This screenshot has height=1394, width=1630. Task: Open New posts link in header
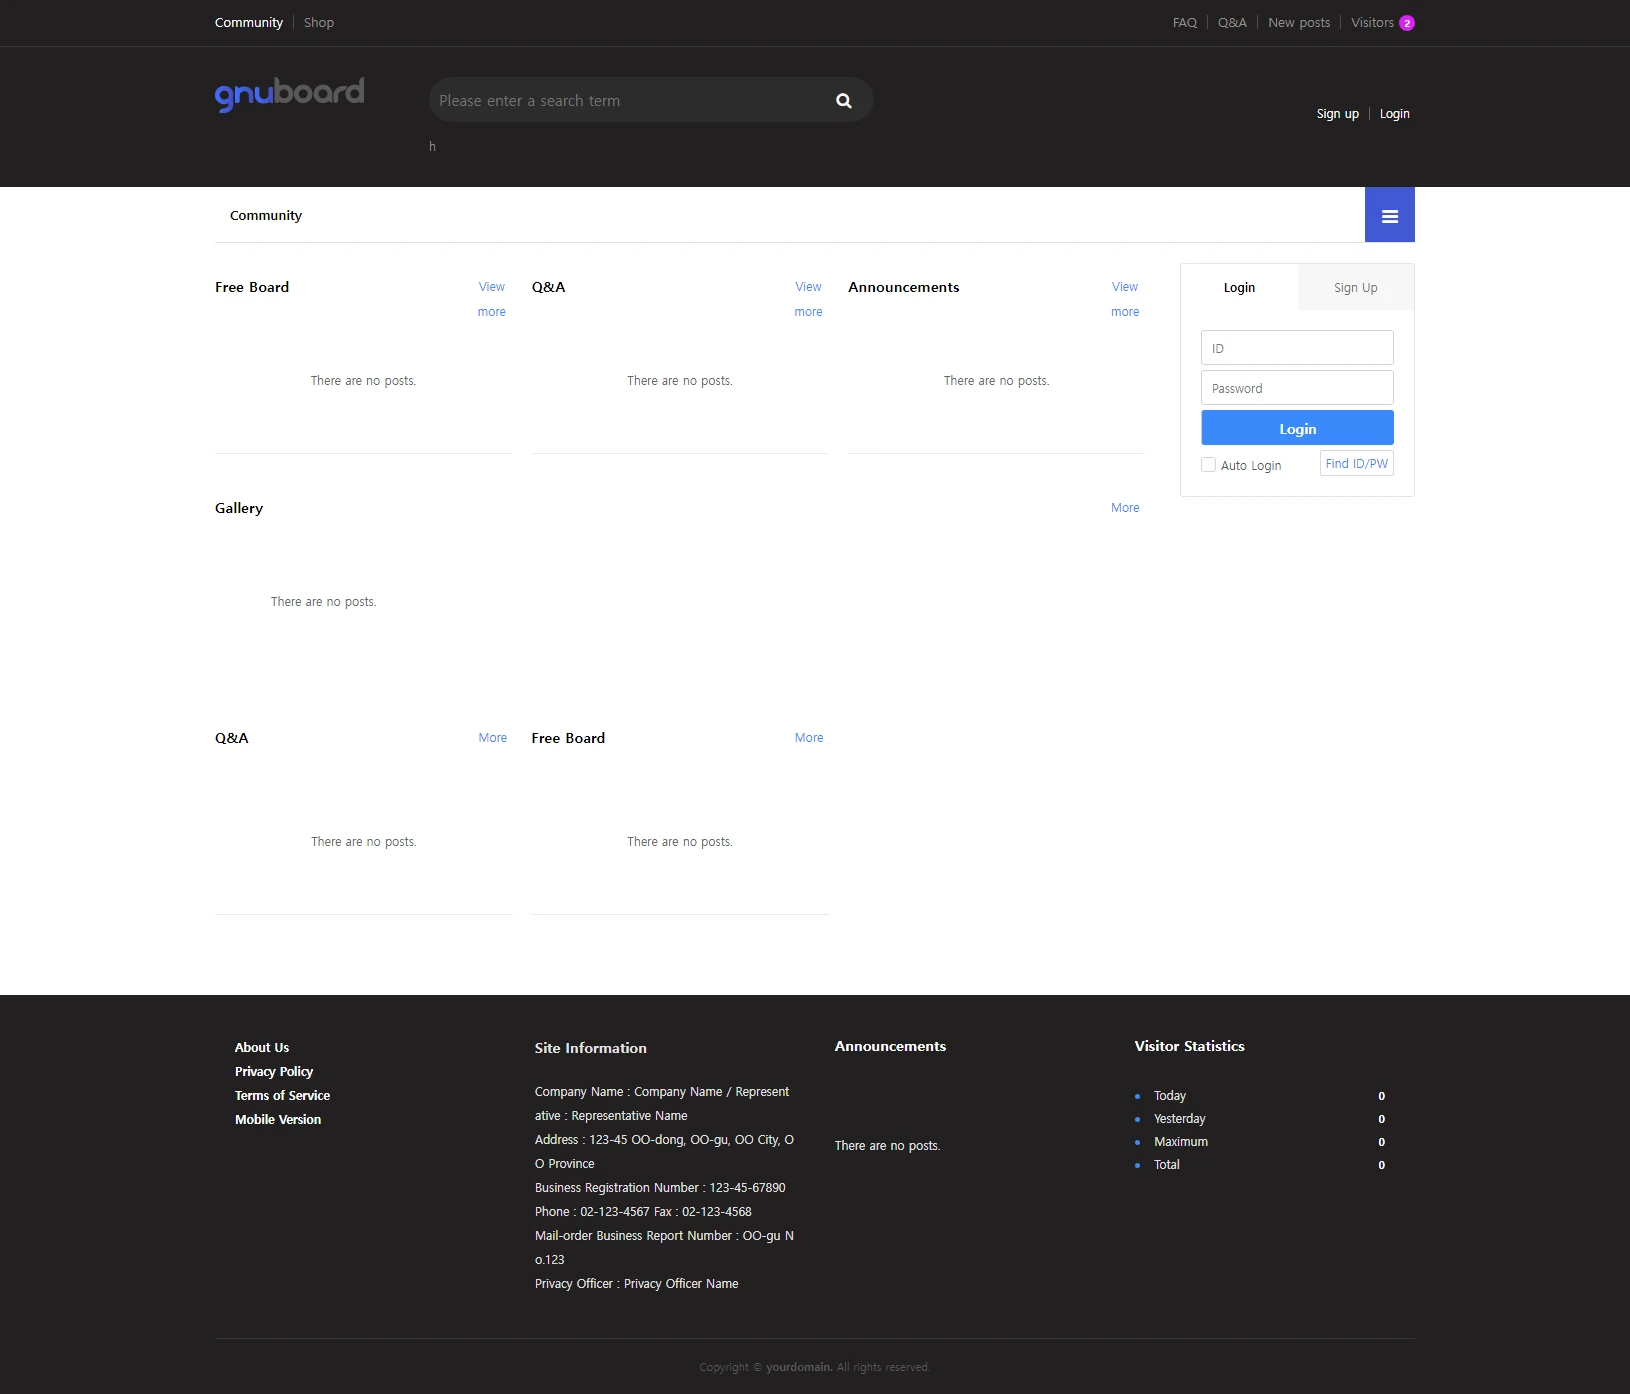1299,23
